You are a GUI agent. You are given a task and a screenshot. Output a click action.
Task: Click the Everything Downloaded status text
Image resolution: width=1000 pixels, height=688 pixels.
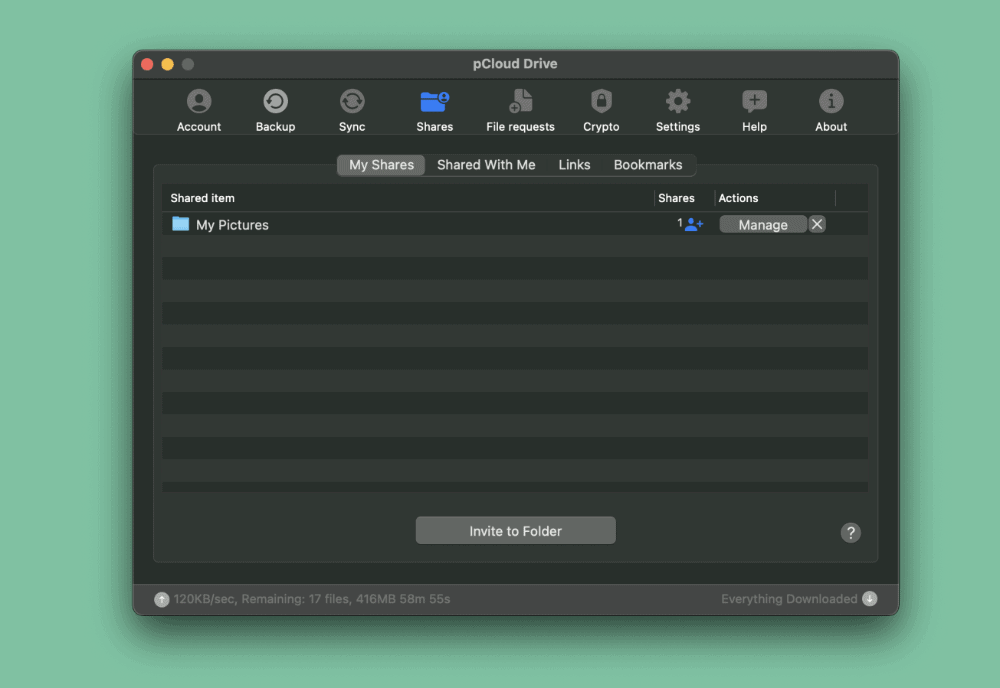click(x=789, y=599)
